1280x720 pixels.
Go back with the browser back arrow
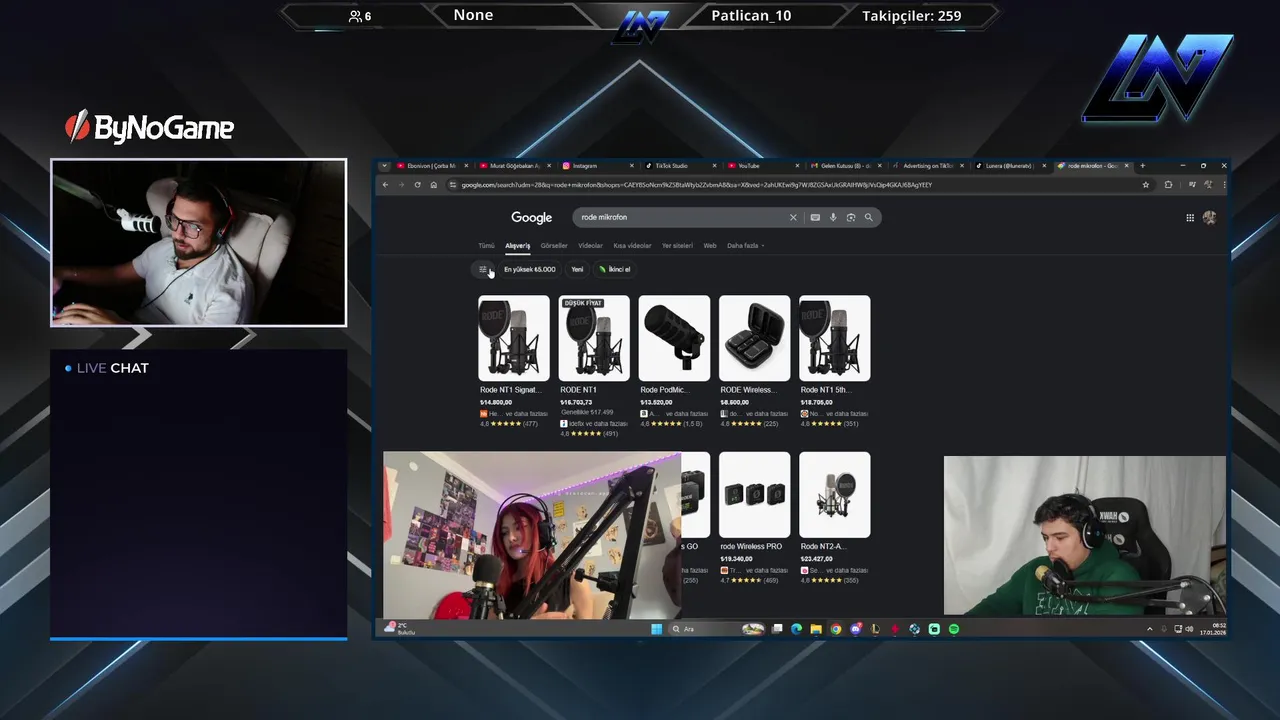(385, 185)
